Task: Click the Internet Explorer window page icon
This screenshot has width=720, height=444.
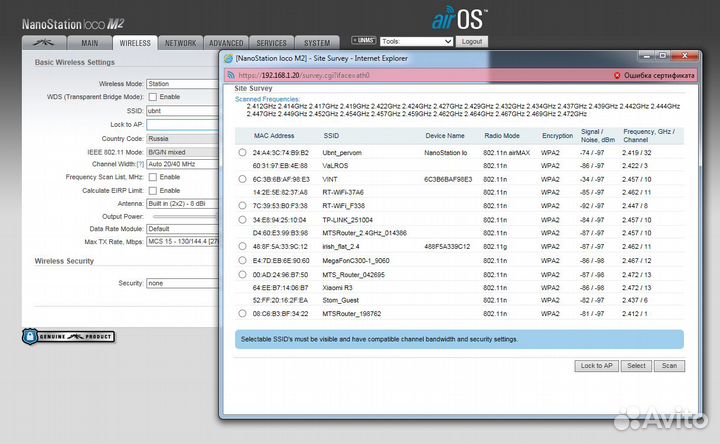Action: pyautogui.click(x=227, y=59)
